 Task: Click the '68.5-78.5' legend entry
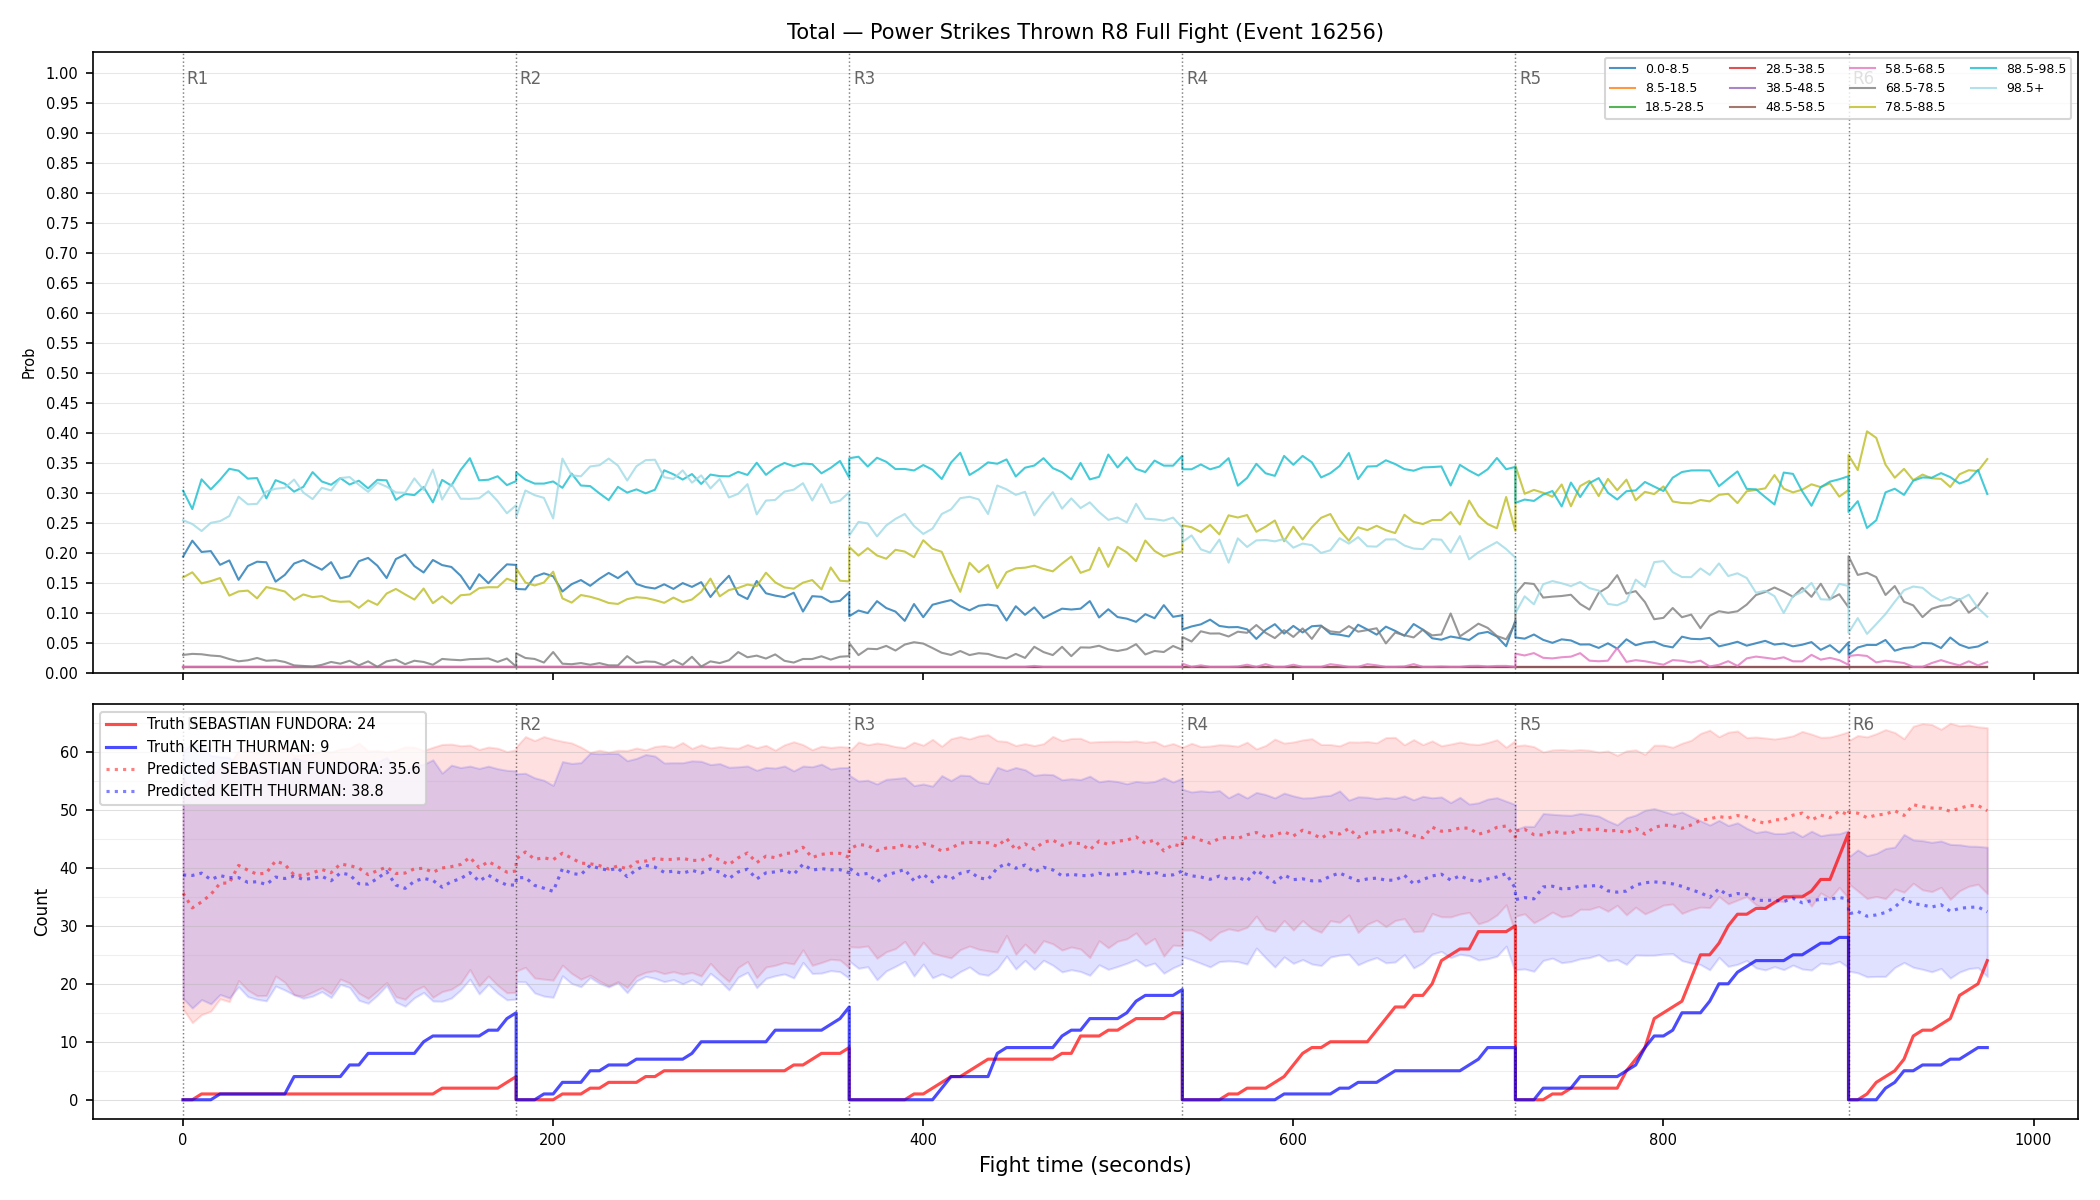pyautogui.click(x=1897, y=88)
